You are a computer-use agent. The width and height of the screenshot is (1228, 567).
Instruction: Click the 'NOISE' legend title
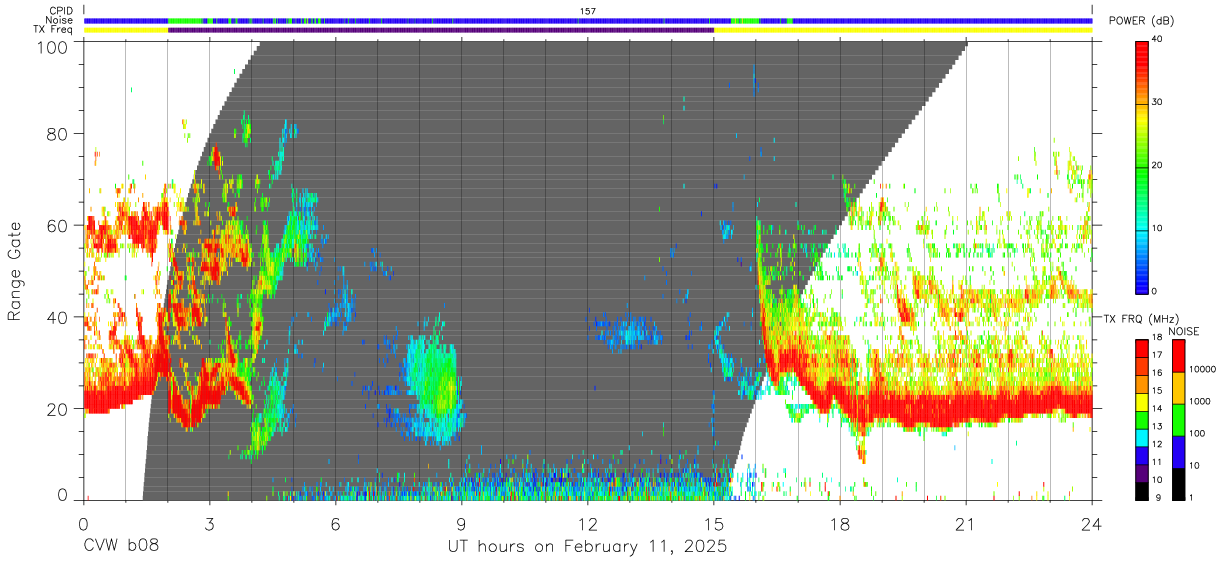point(1183,331)
